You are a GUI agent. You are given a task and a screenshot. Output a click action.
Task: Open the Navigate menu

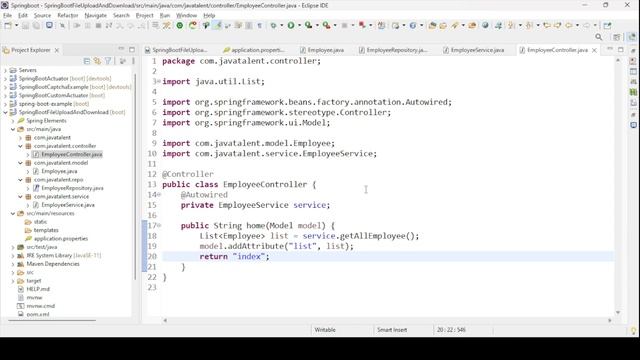96,15
